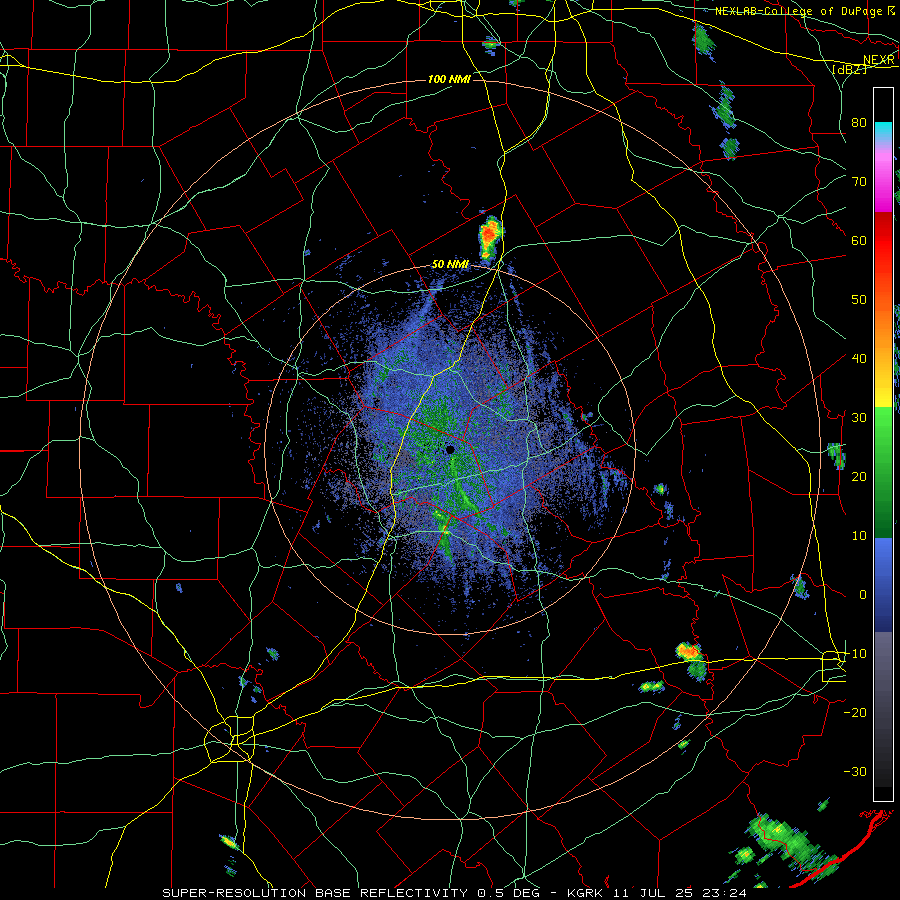The image size is (900, 900).
Task: Select the 70 value on reflectivity scale
Action: click(x=859, y=181)
